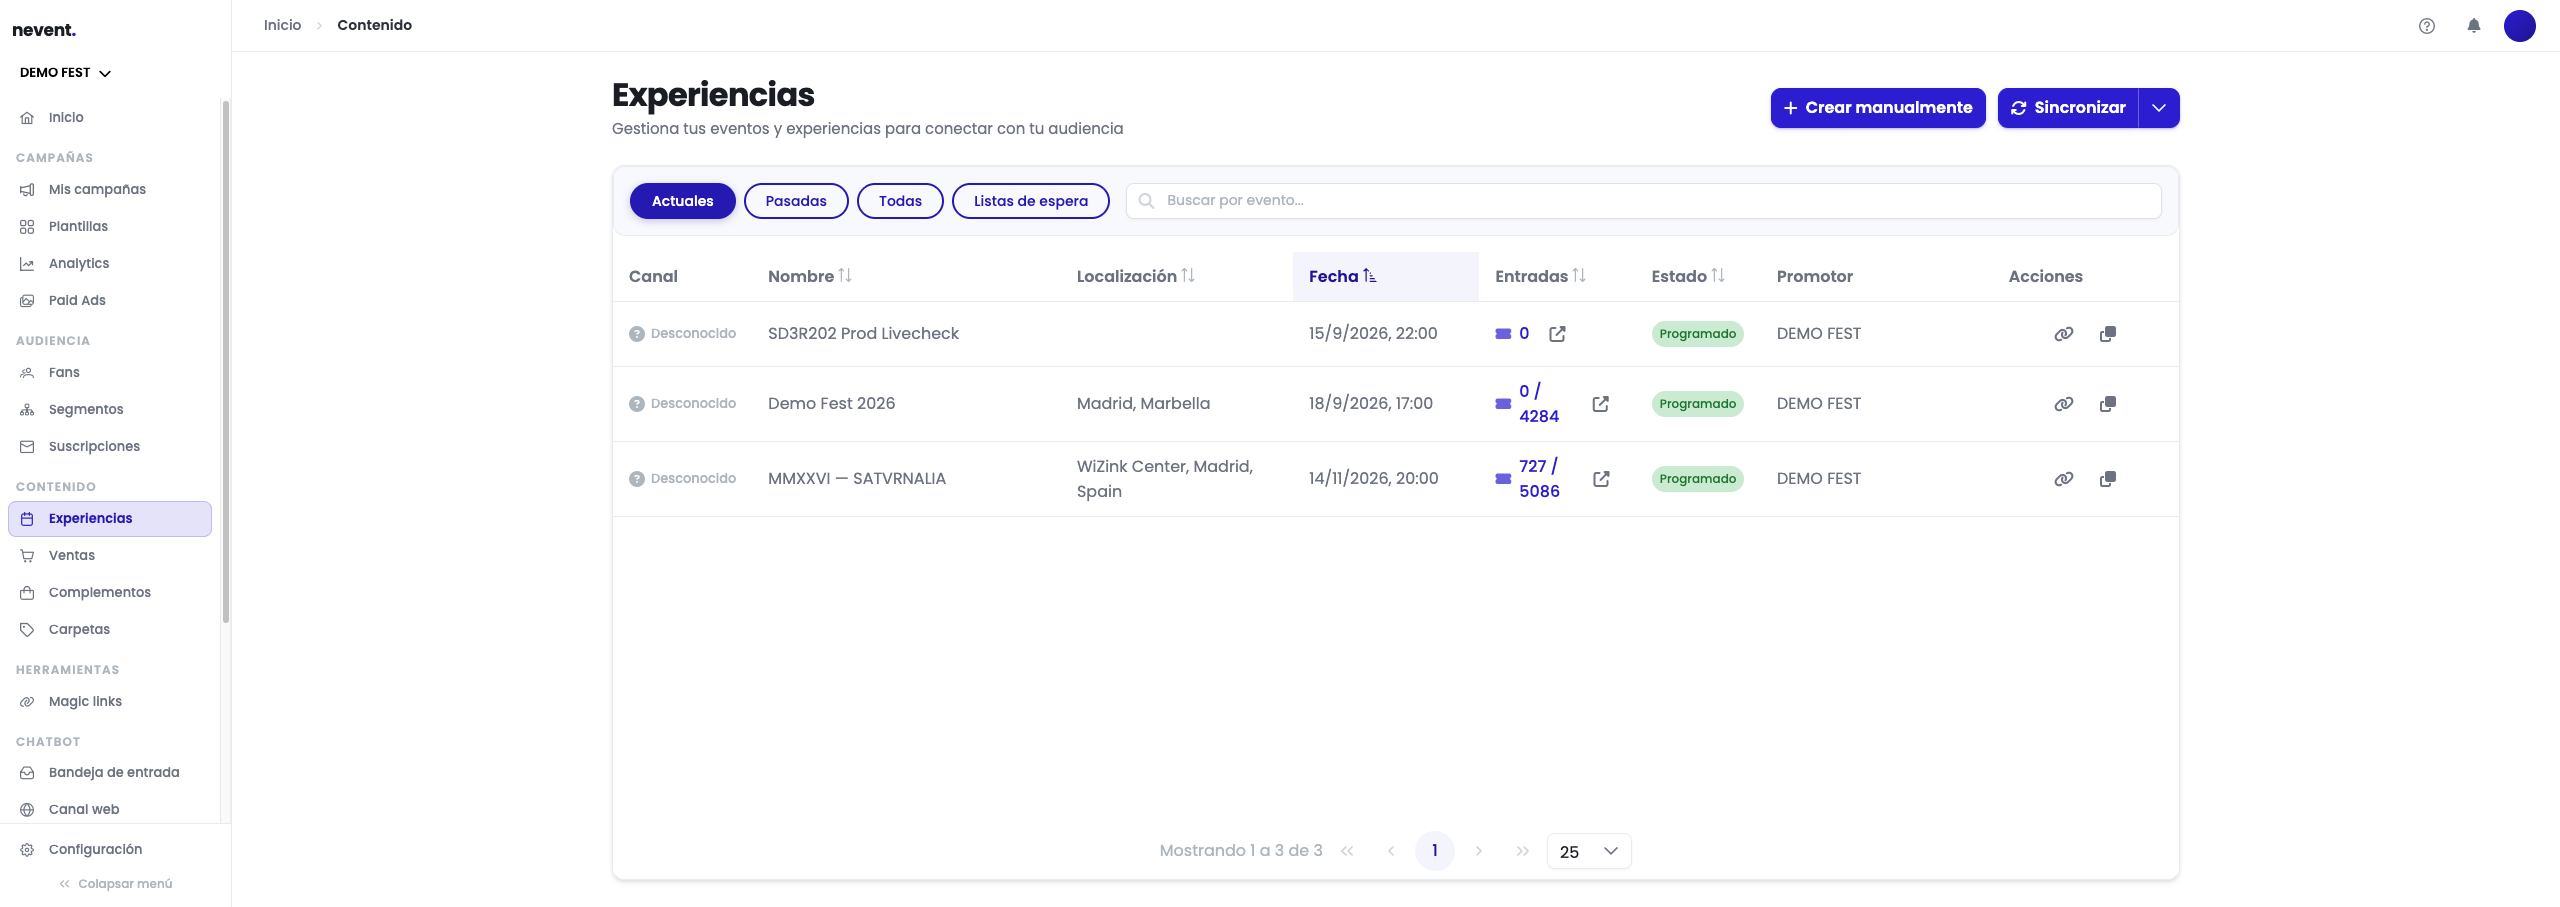
Task: Select page 1 in pagination
Action: 1435,851
